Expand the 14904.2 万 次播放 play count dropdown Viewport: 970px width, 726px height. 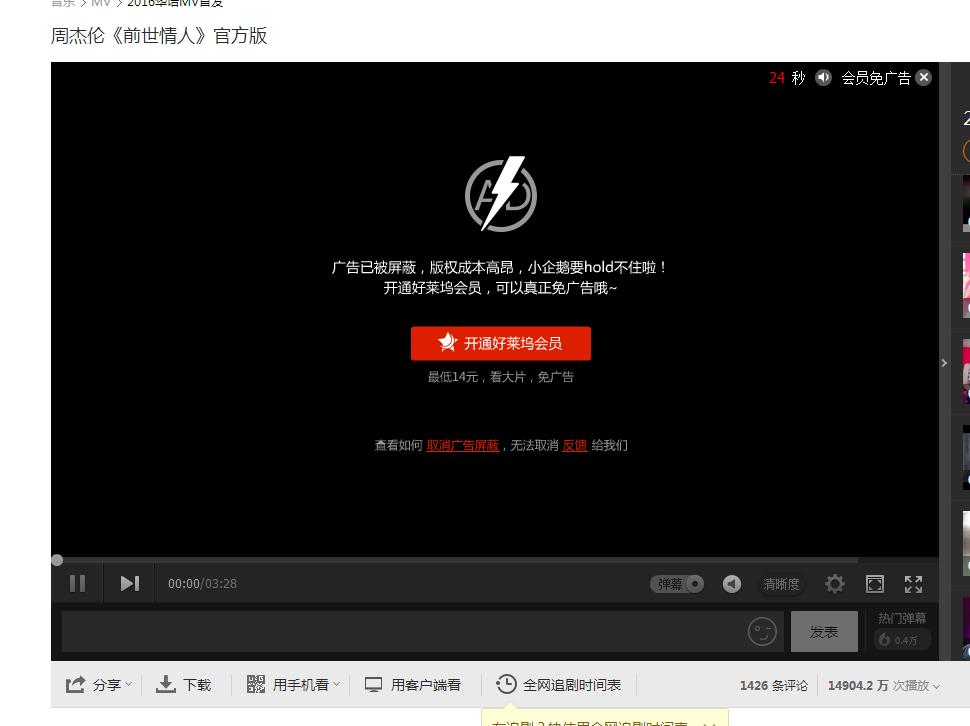[884, 685]
